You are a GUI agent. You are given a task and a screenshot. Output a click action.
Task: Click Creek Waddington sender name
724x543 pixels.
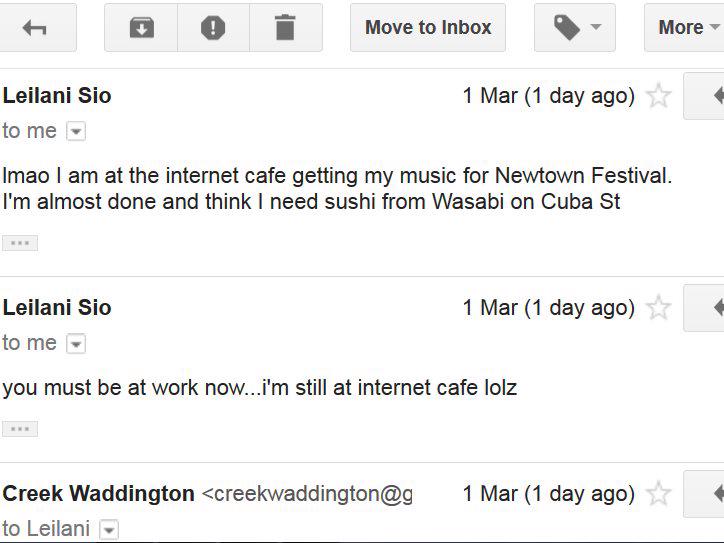point(99,494)
